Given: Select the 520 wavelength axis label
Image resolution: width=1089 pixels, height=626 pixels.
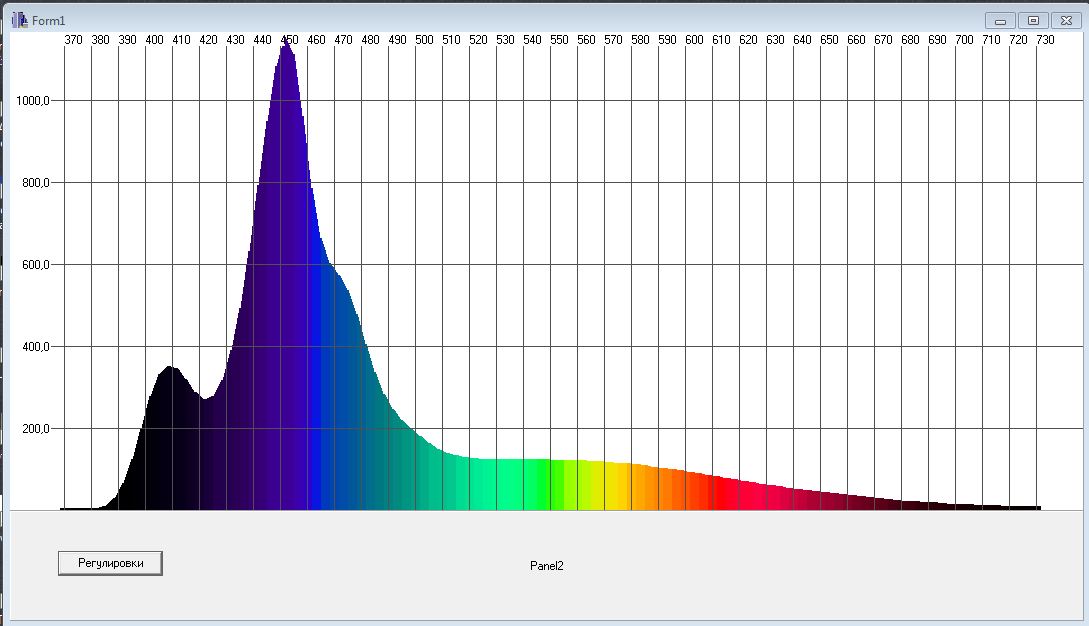Looking at the screenshot, I should tap(479, 40).
